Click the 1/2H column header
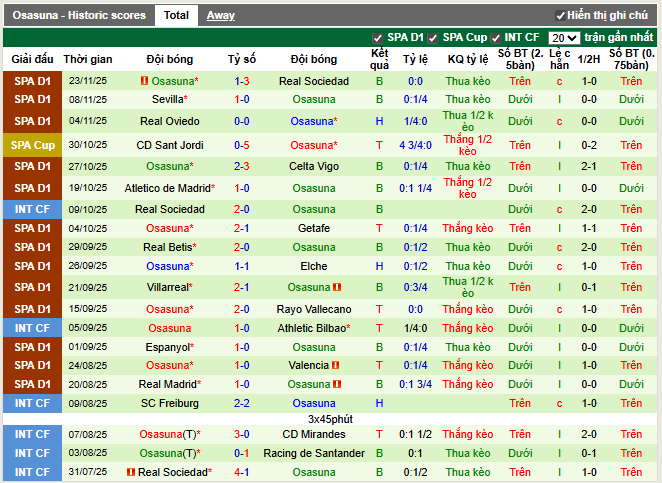Screen dimensions: 662x483 [589, 59]
